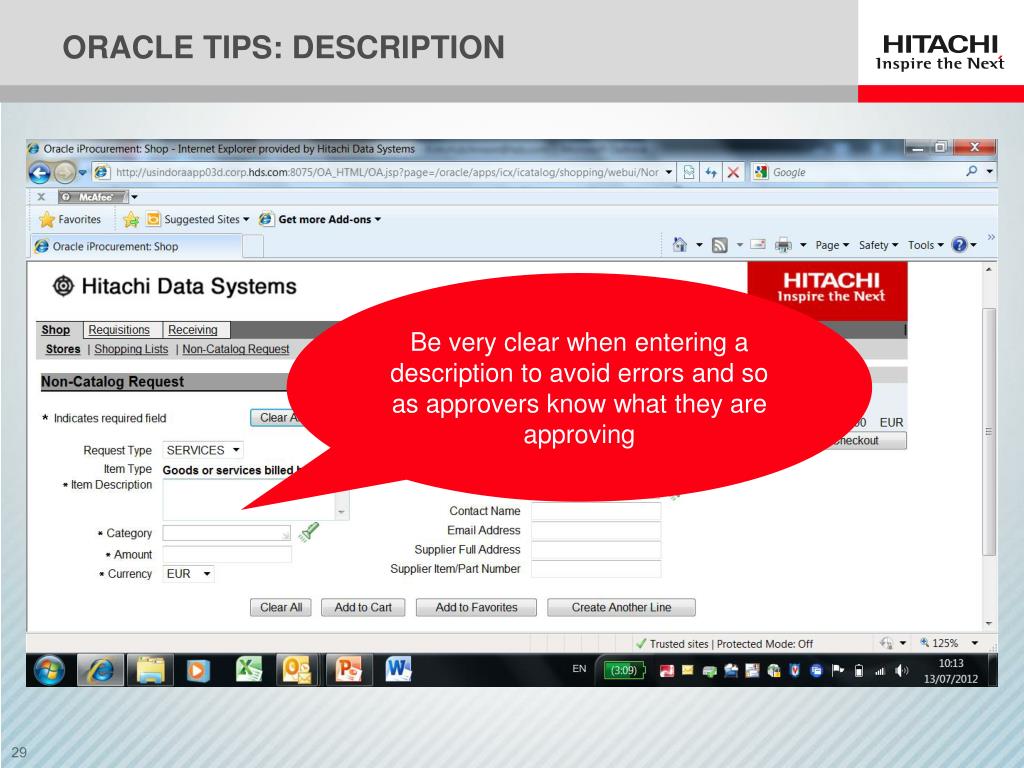Click the Amount input field
Screen dimensions: 1024x768
click(x=227, y=554)
